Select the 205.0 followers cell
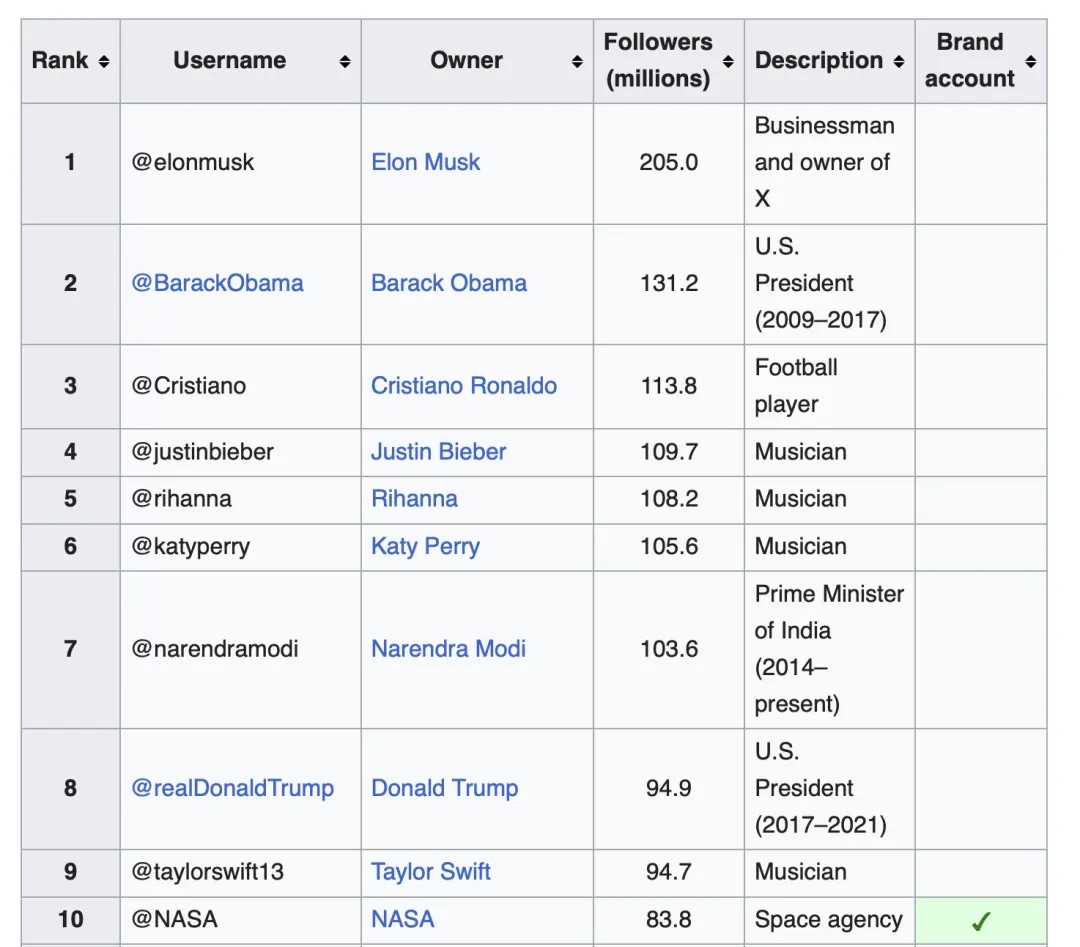 (668, 162)
